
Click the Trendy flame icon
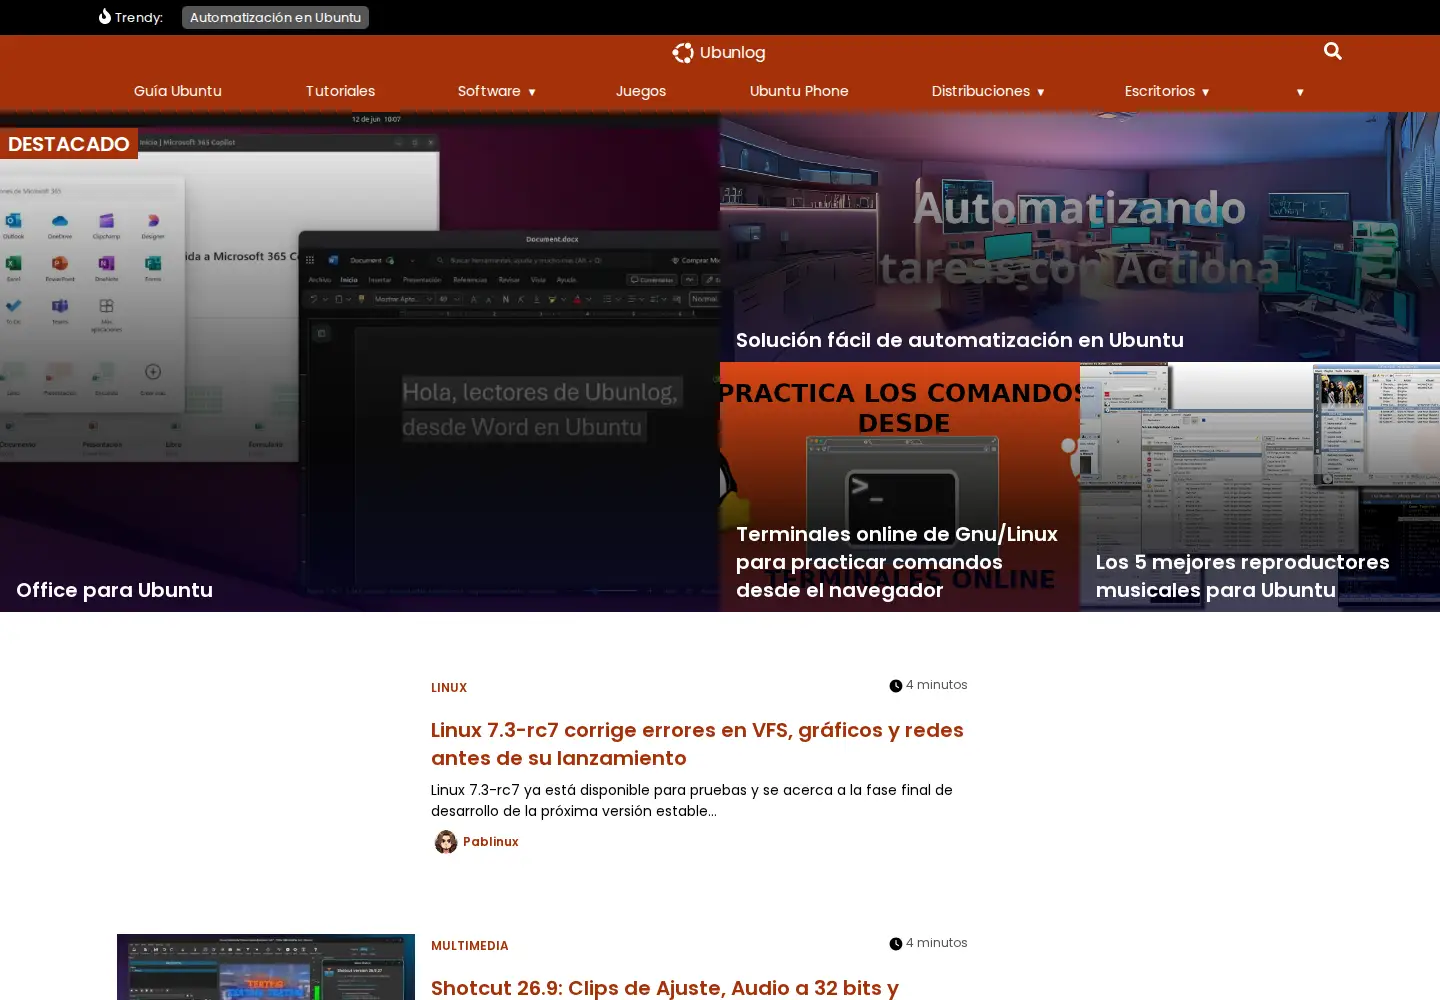pyautogui.click(x=104, y=17)
